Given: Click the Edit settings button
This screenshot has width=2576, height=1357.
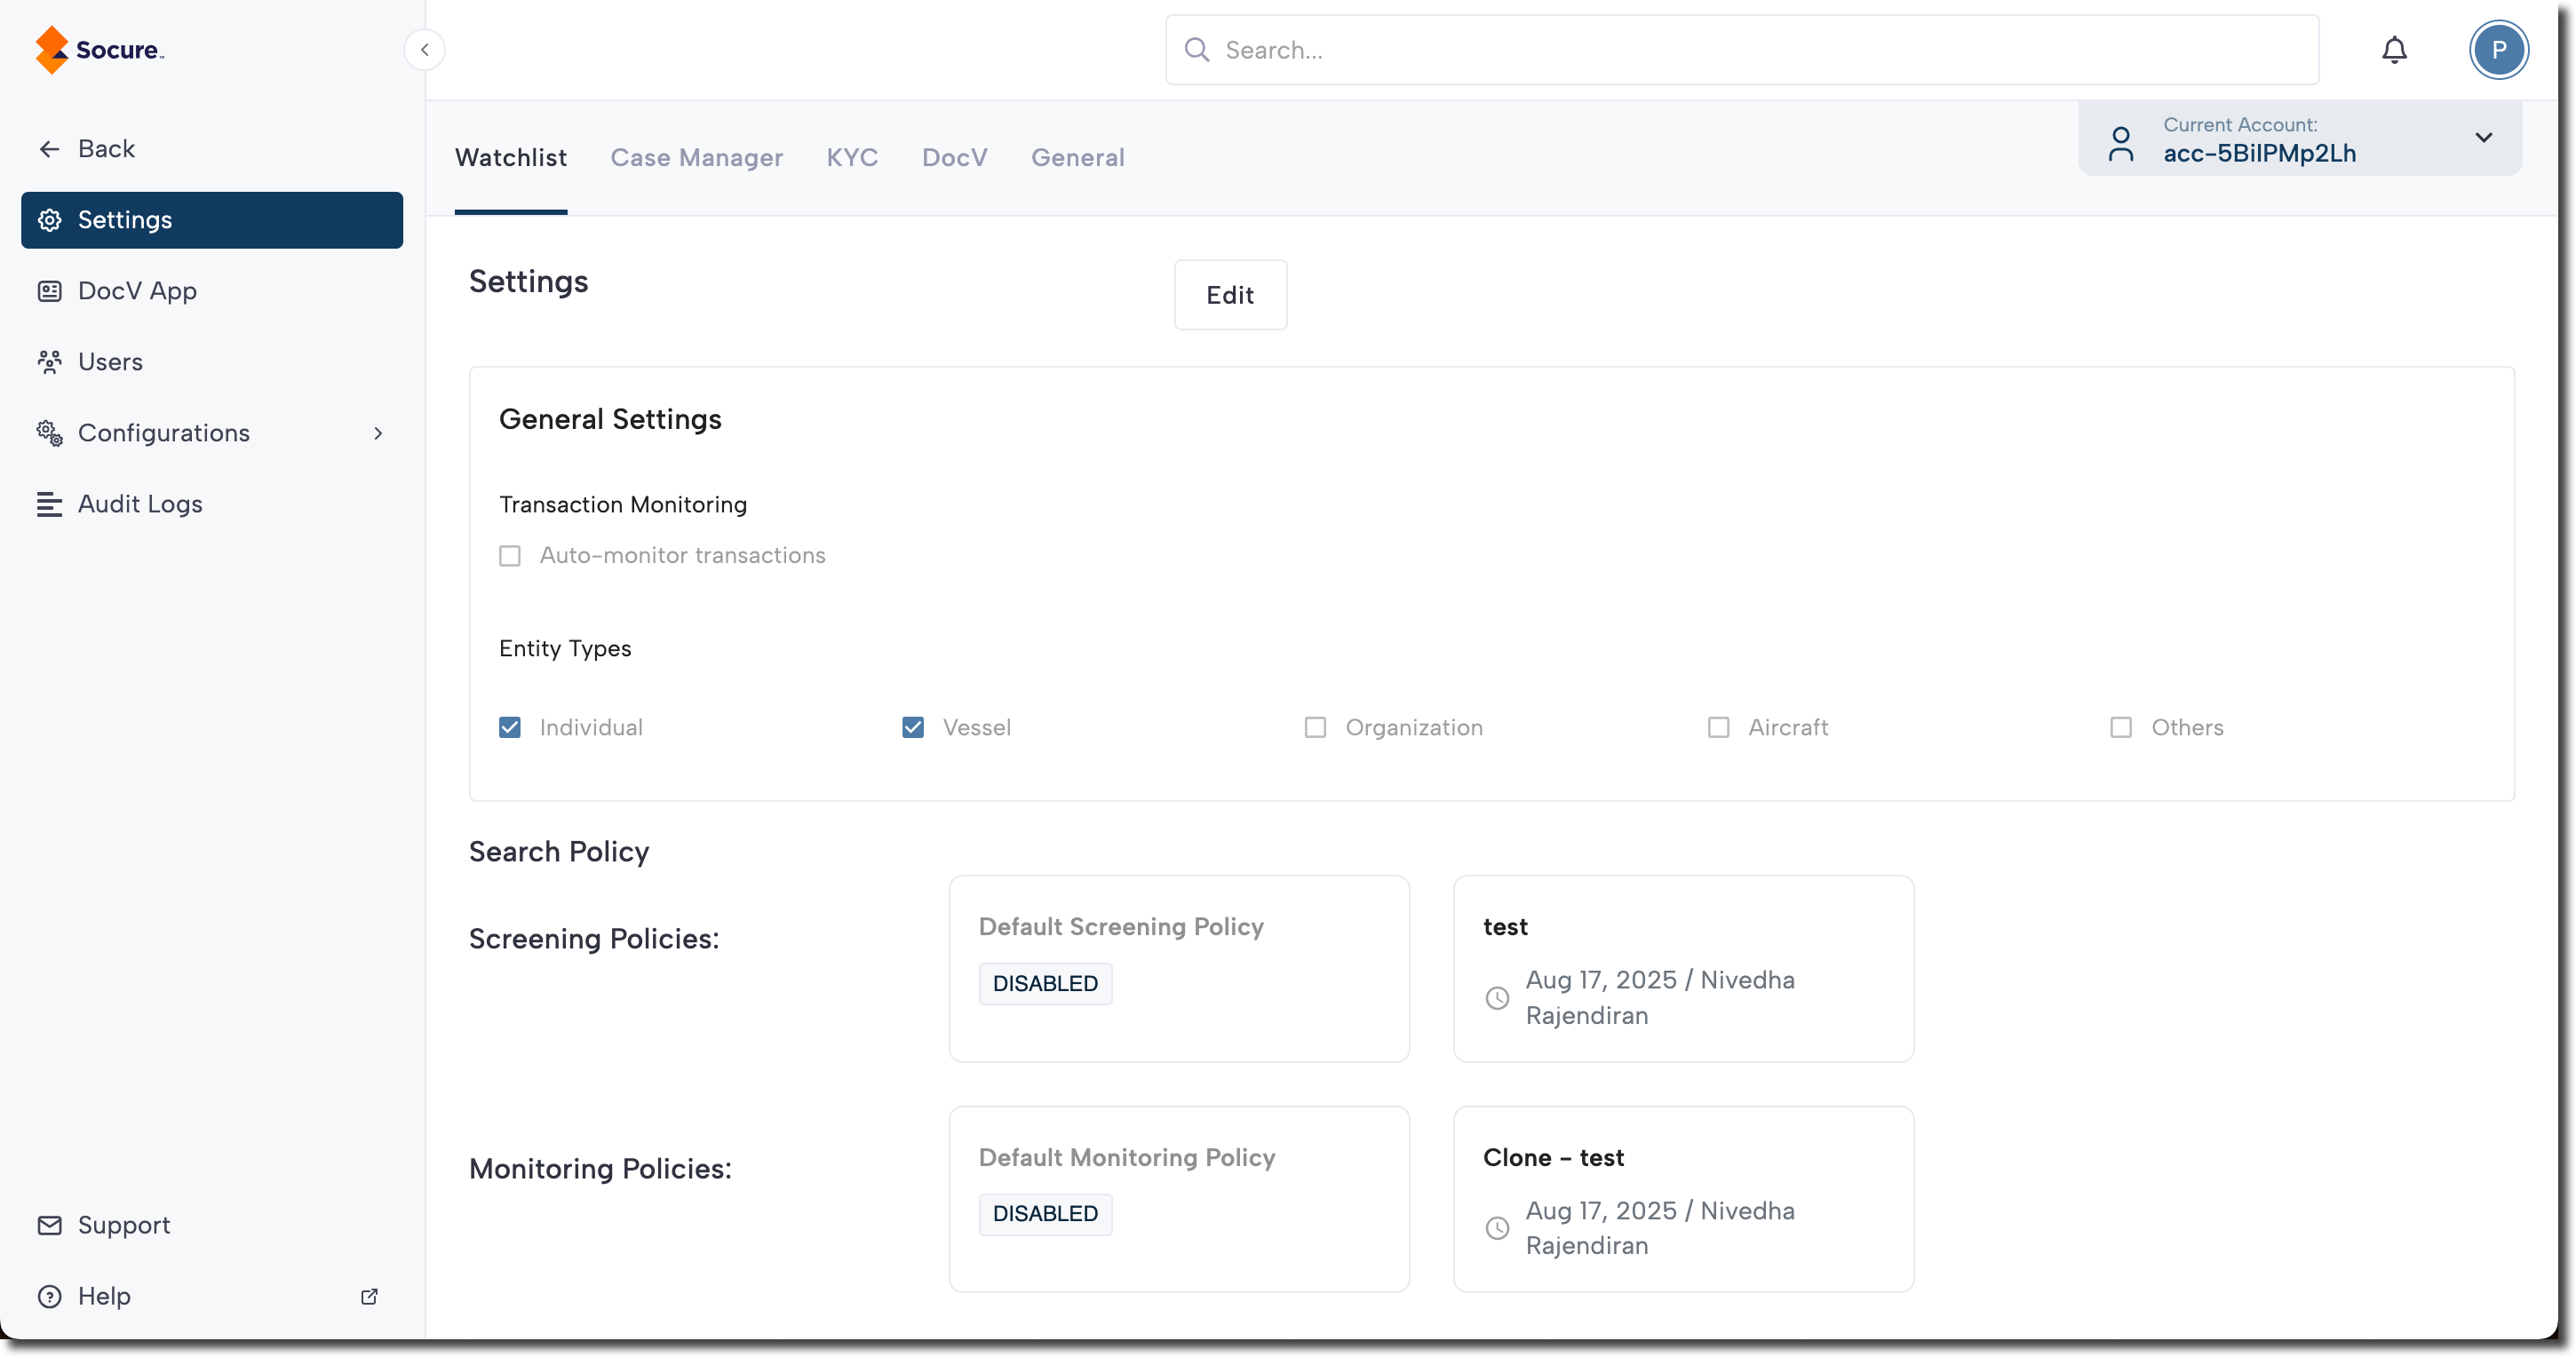Looking at the screenshot, I should [1230, 295].
